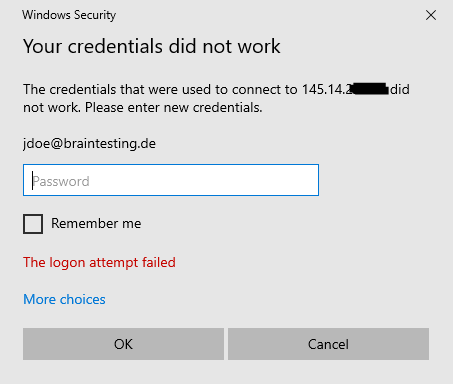Click the word credentials in the heading
Image resolution: width=453 pixels, height=384 pixels.
[x=115, y=46]
